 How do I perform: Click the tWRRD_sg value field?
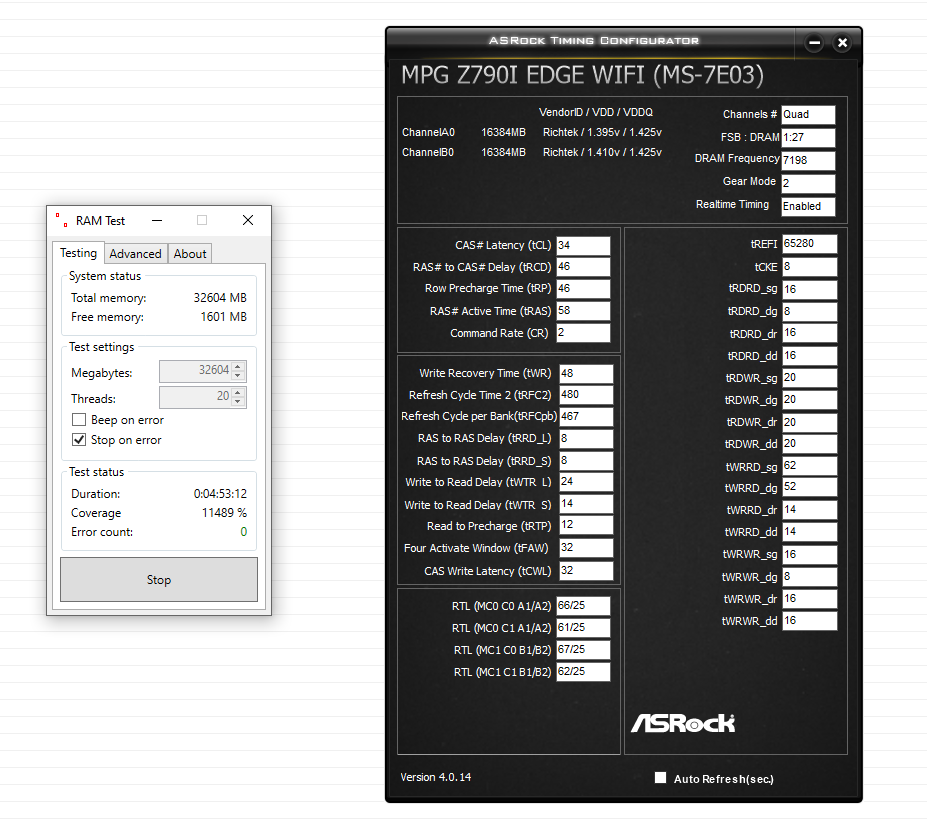point(809,466)
